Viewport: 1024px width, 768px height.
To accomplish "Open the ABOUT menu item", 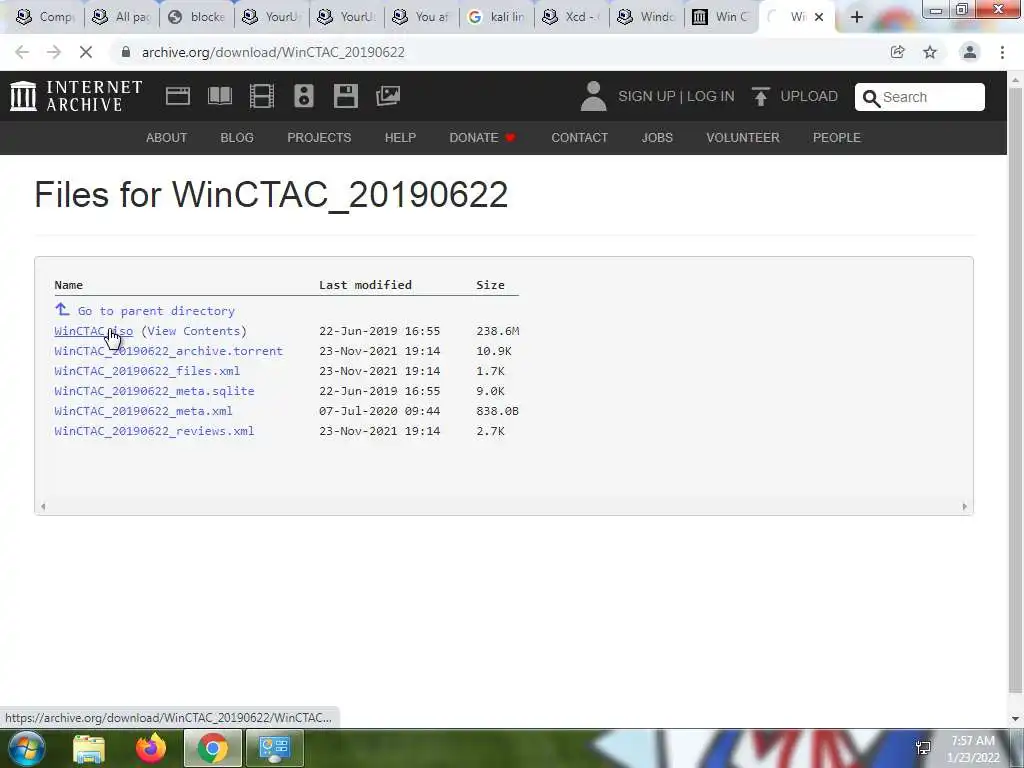I will click(167, 138).
